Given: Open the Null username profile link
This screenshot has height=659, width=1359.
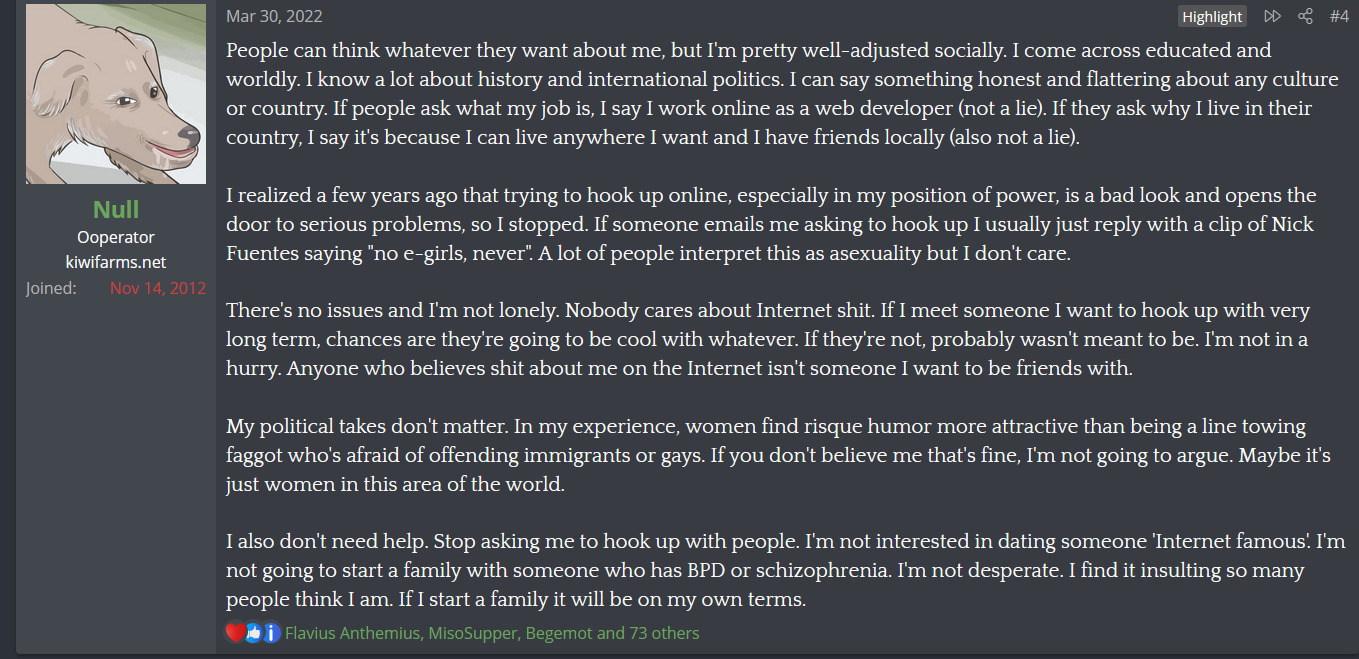Looking at the screenshot, I should coord(115,209).
